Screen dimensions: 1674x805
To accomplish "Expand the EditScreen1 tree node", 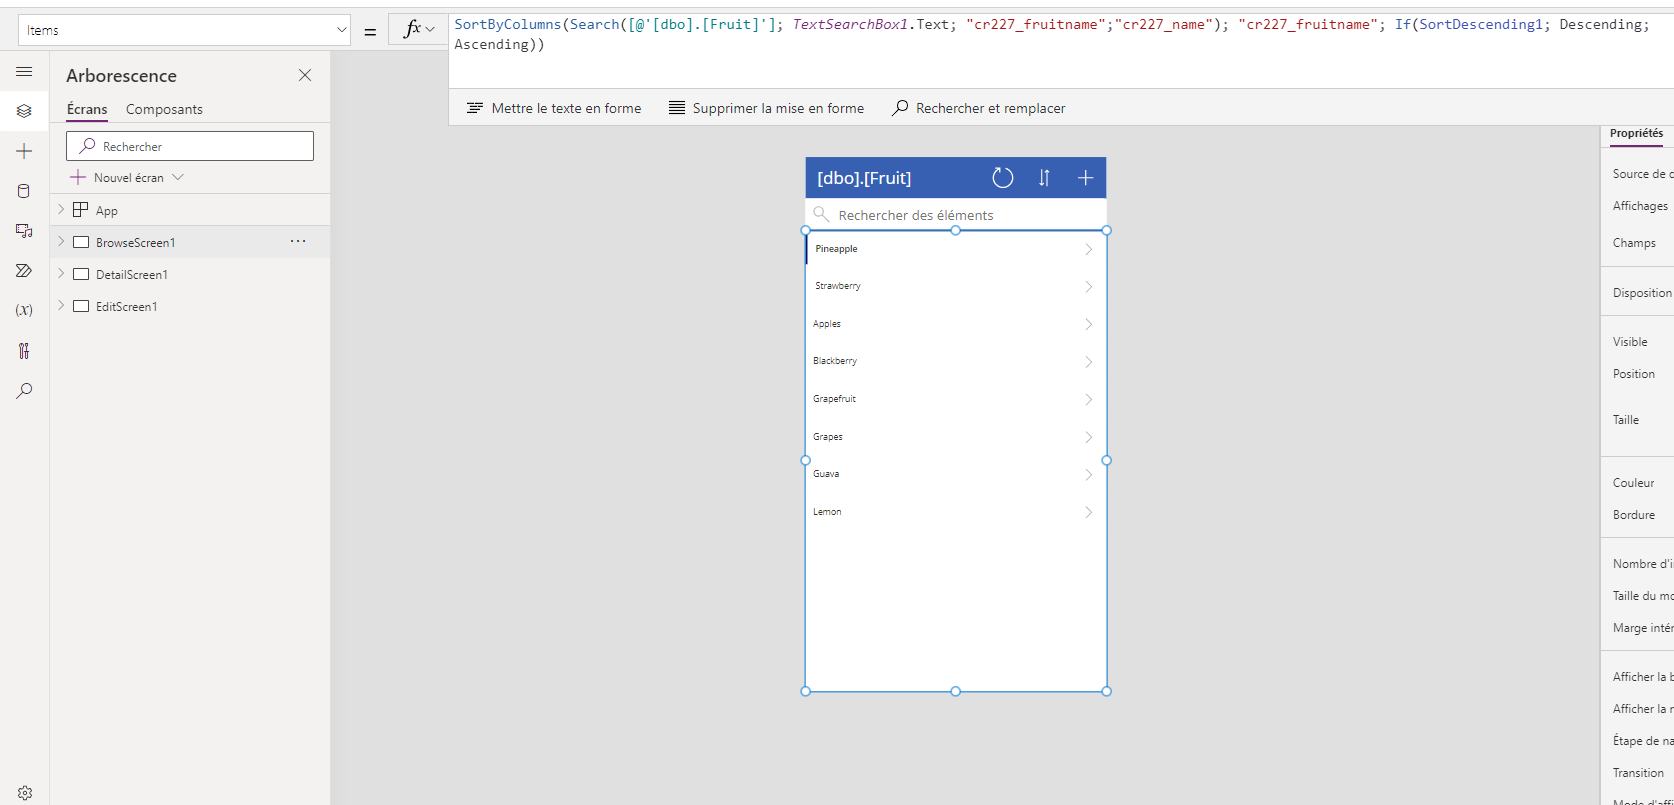I will click(61, 305).
